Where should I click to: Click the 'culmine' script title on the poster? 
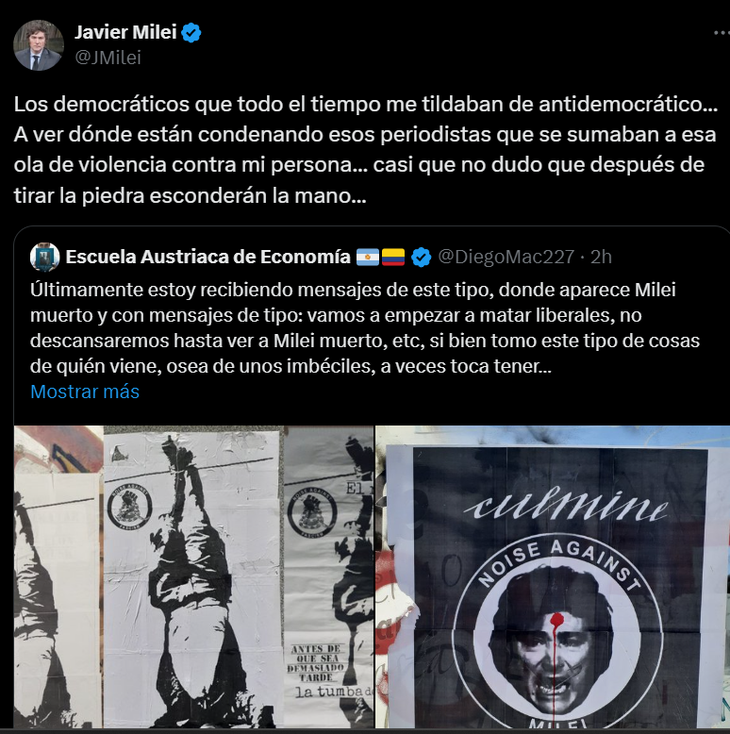tap(566, 506)
